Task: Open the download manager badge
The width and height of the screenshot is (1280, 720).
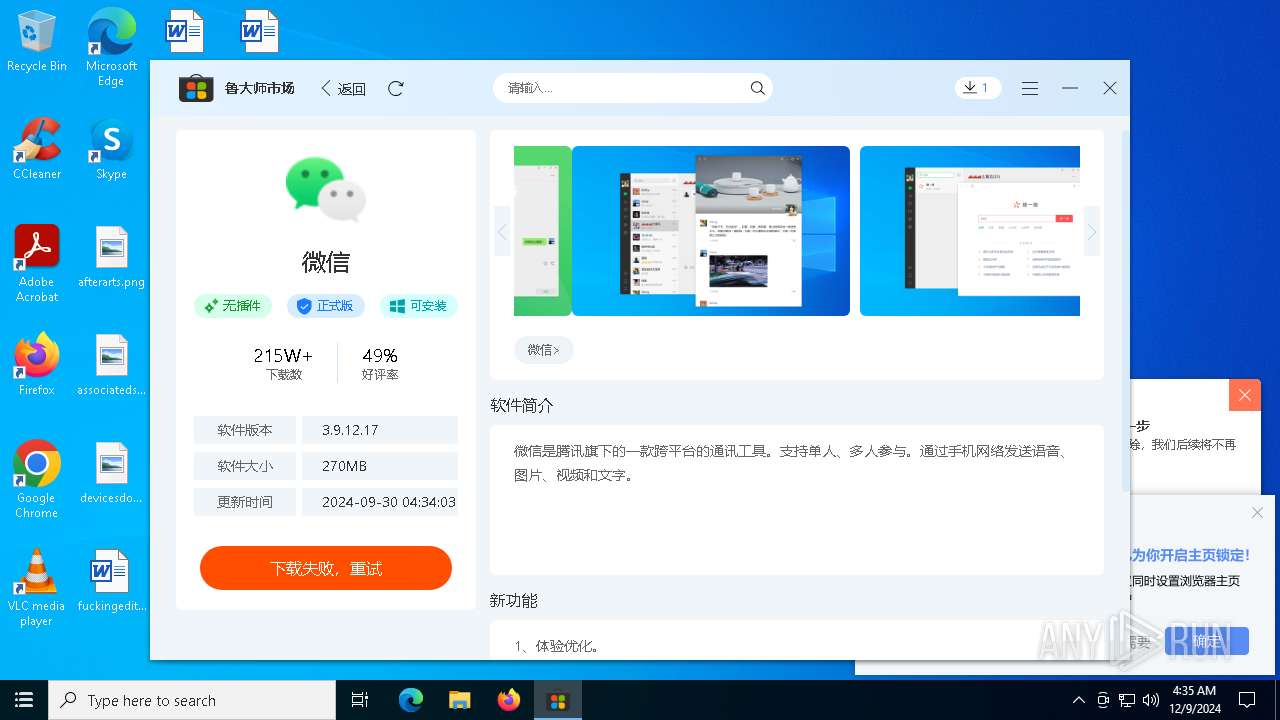Action: 978,88
